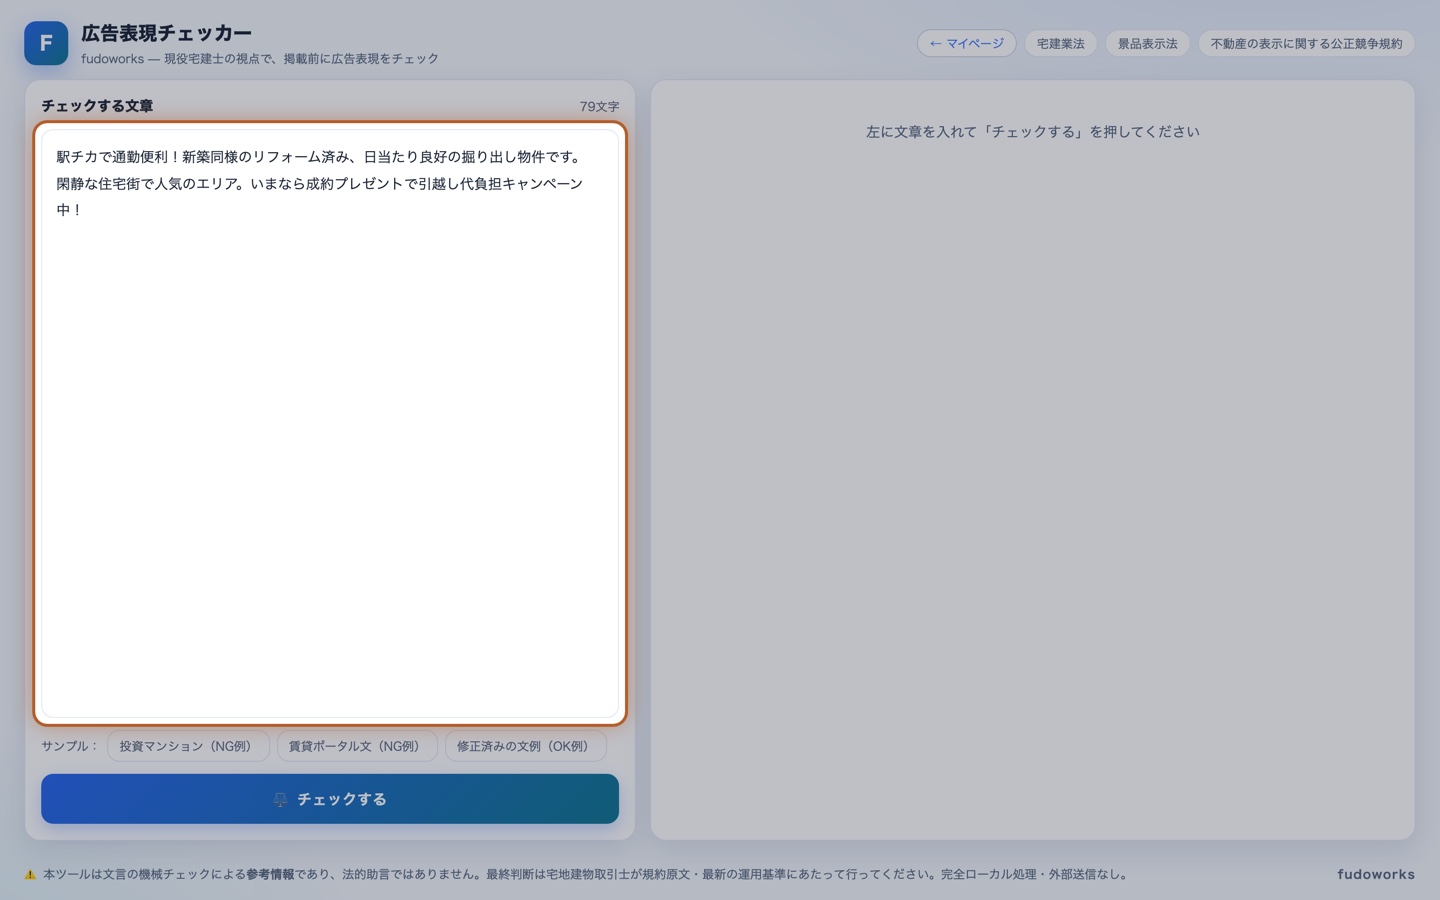
Task: Open the 景品表示法 reference button
Action: 1147,43
